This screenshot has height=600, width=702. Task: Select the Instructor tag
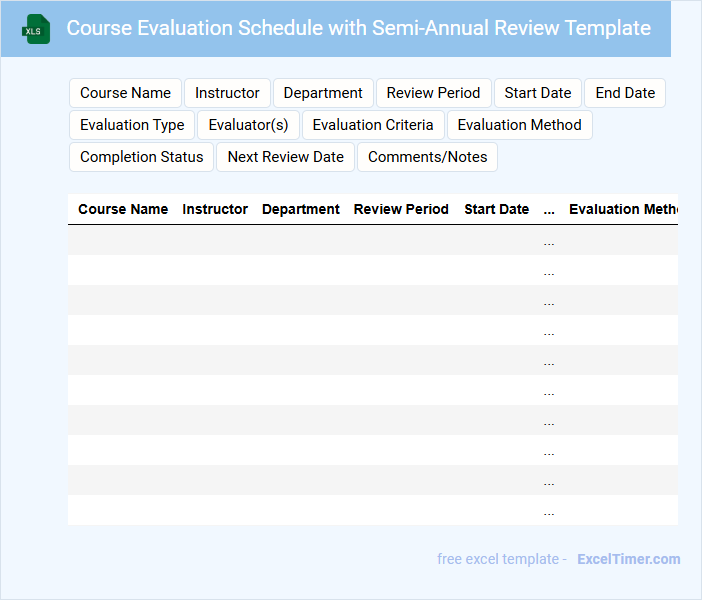(227, 93)
